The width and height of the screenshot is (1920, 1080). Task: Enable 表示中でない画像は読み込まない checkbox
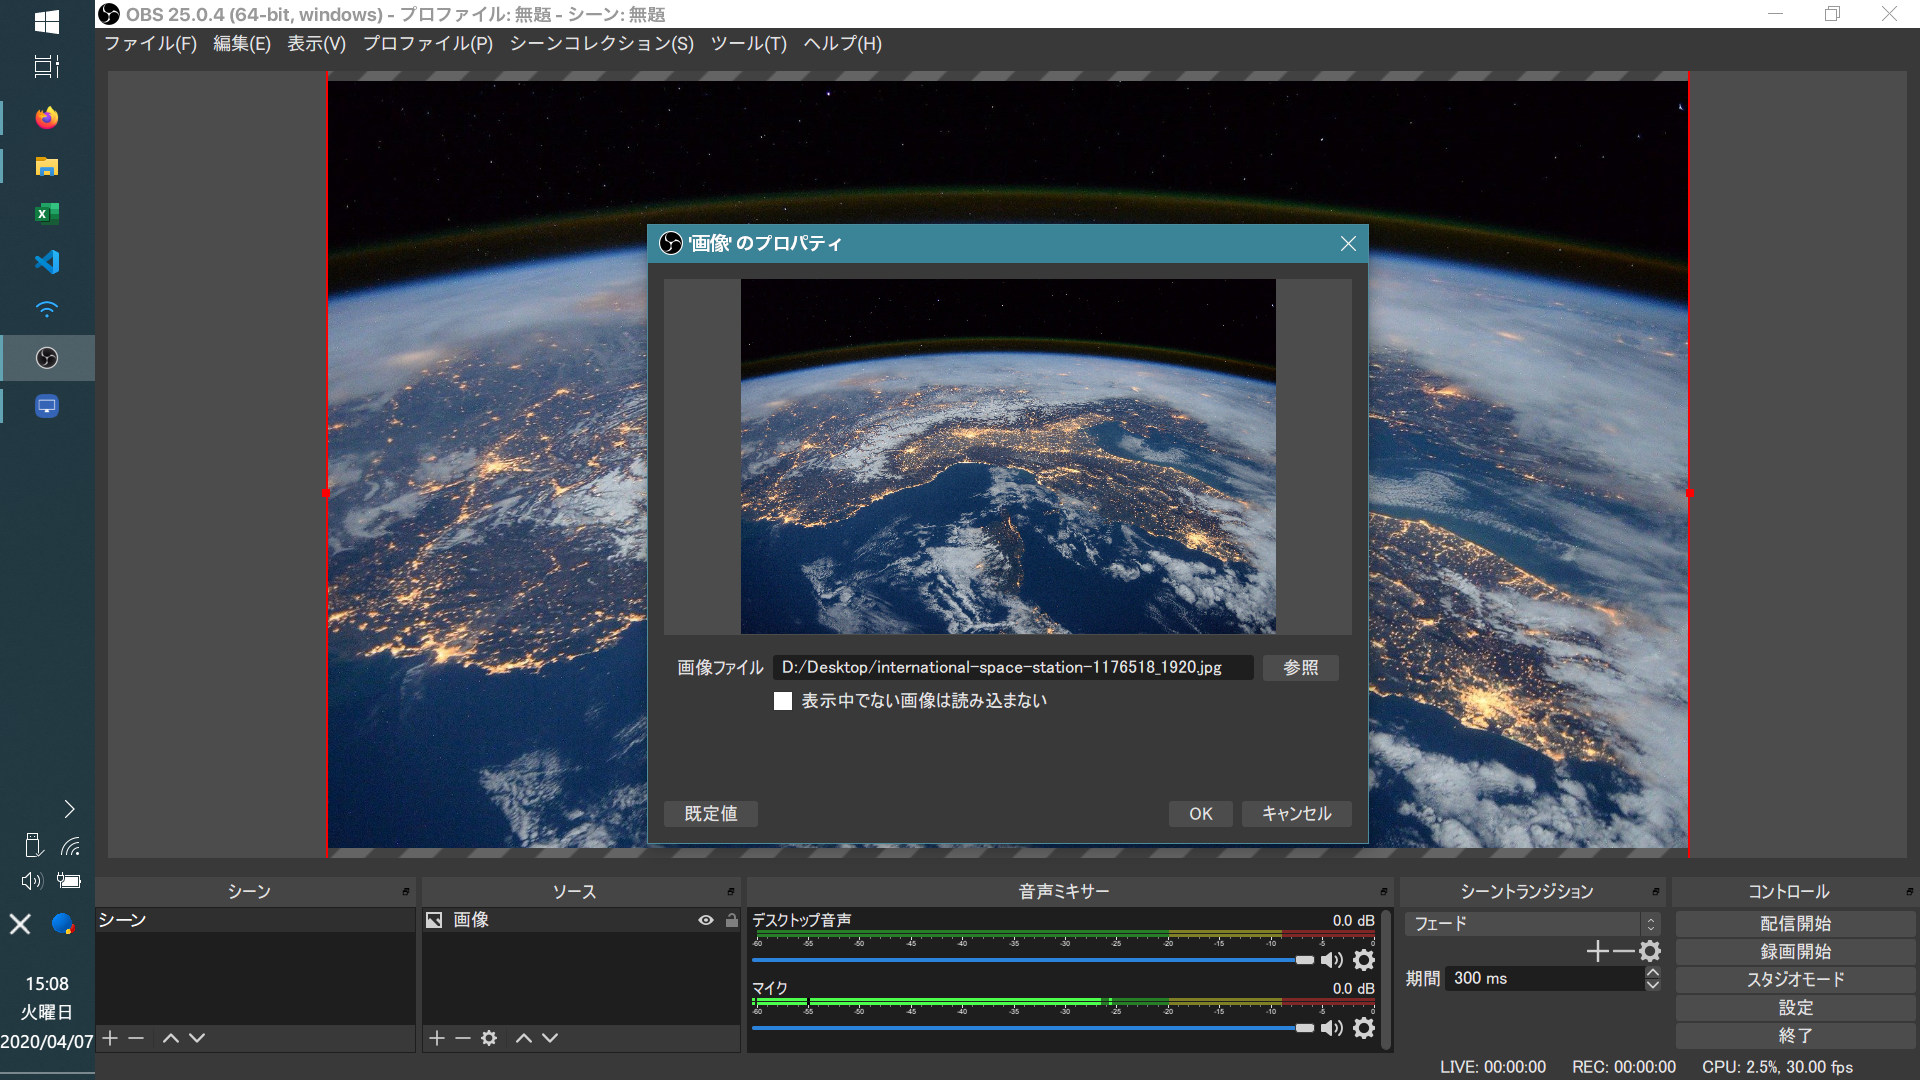pyautogui.click(x=783, y=701)
